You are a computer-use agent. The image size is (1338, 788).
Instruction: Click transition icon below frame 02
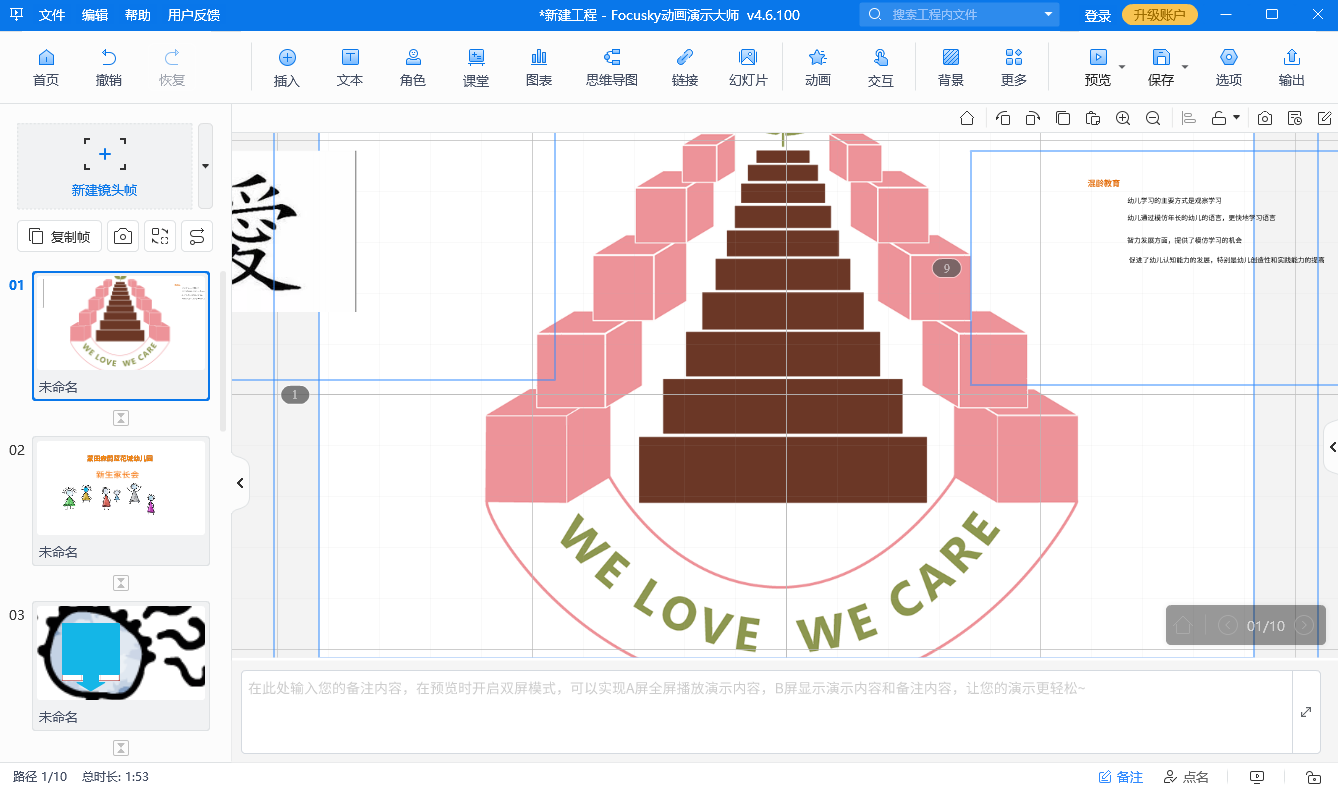(x=121, y=583)
